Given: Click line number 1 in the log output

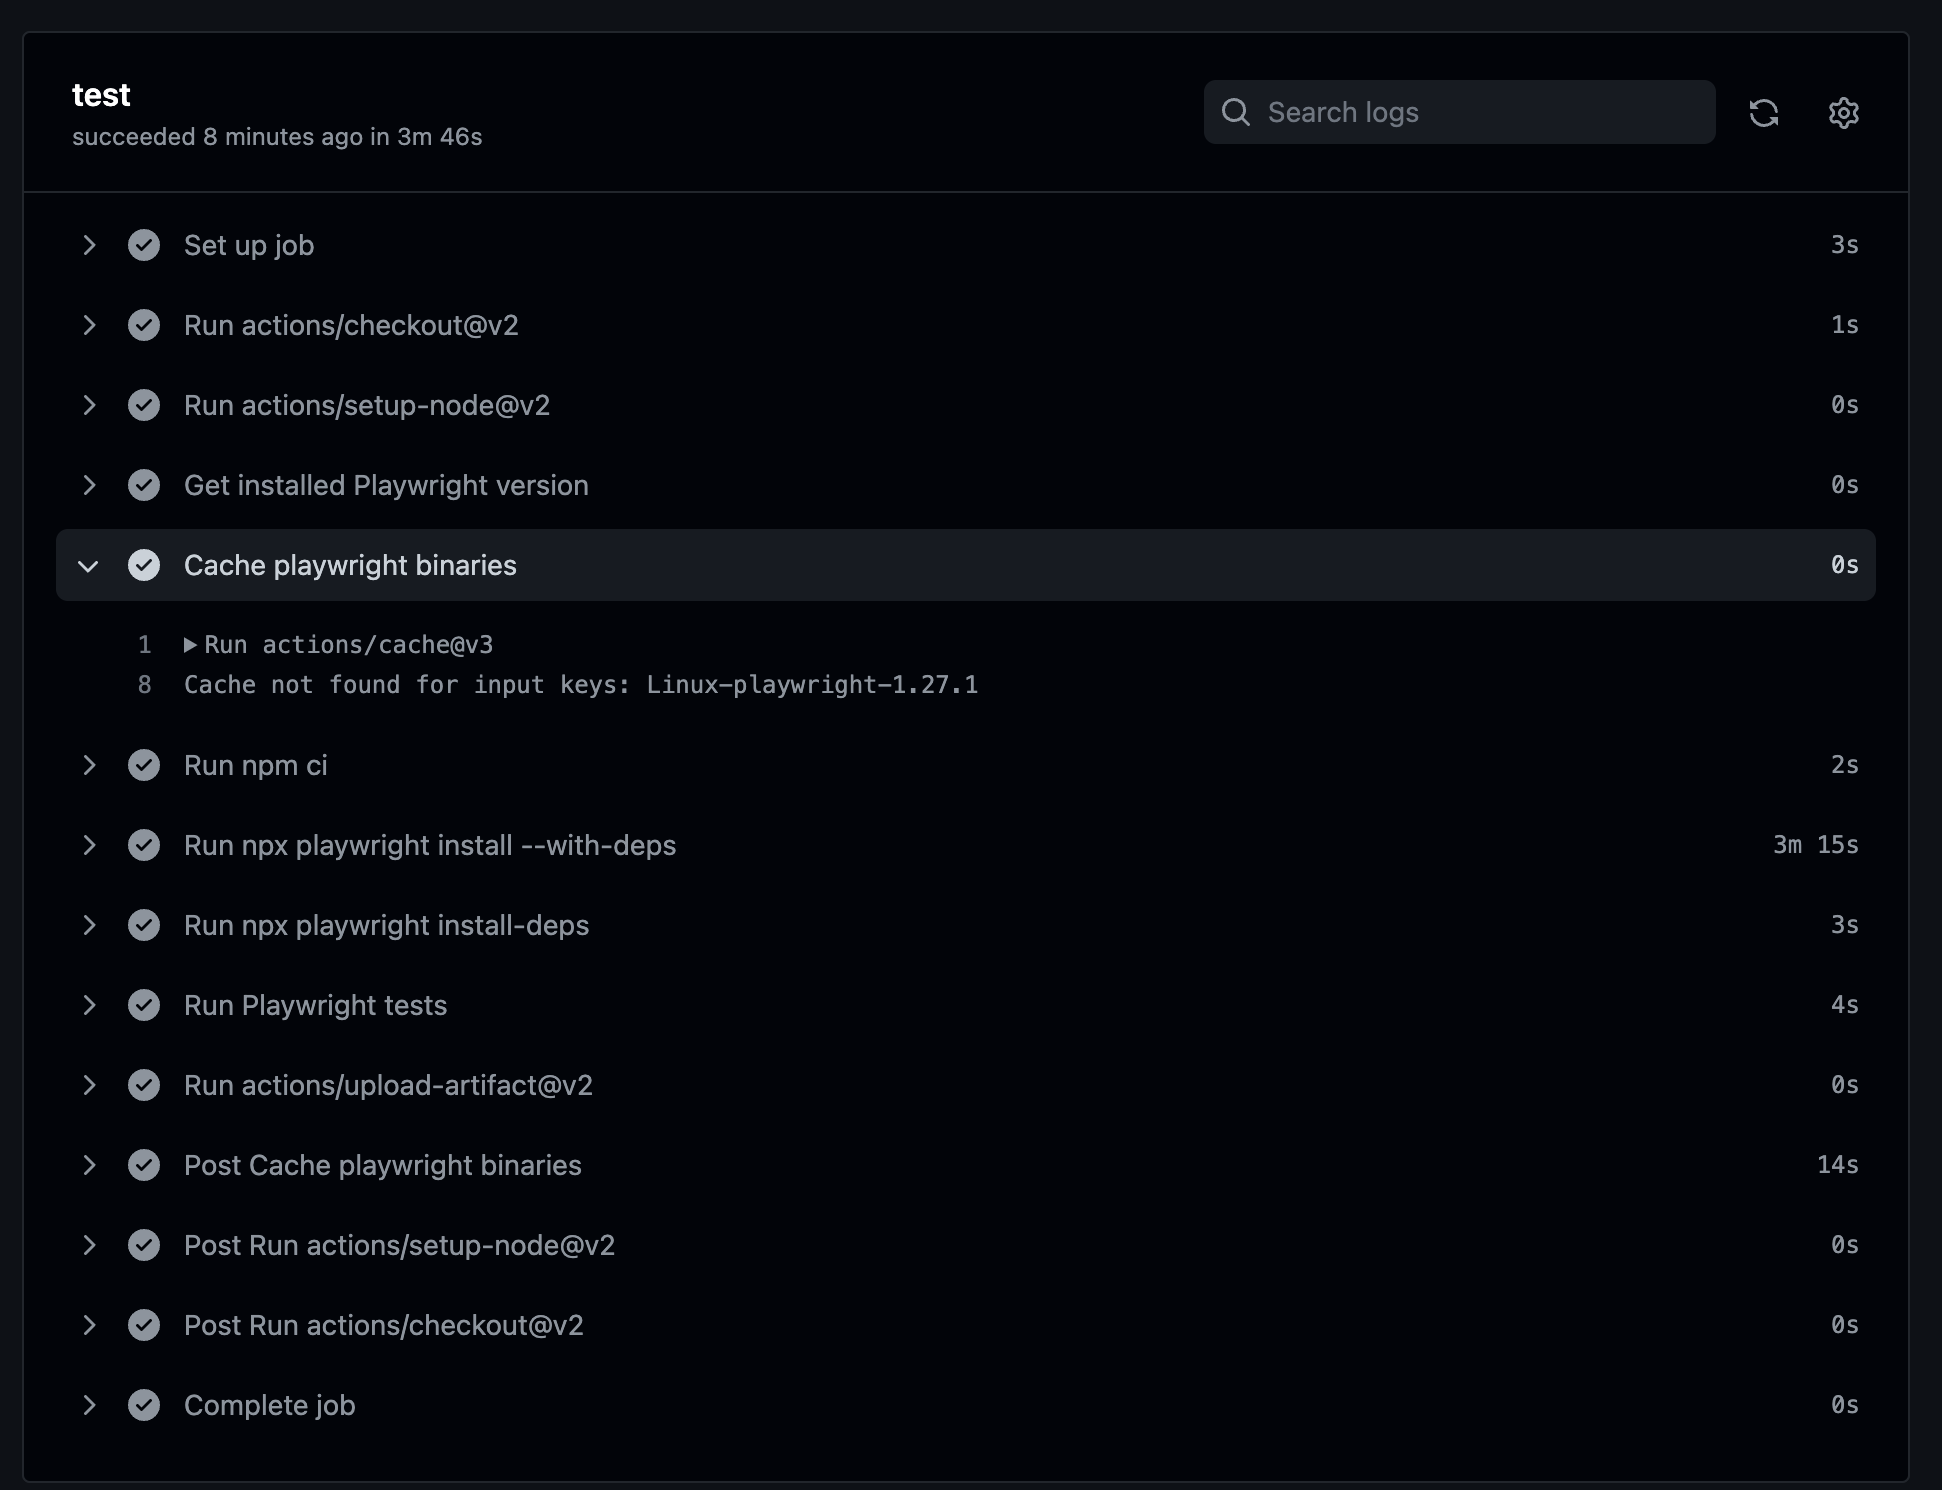Looking at the screenshot, I should (144, 645).
